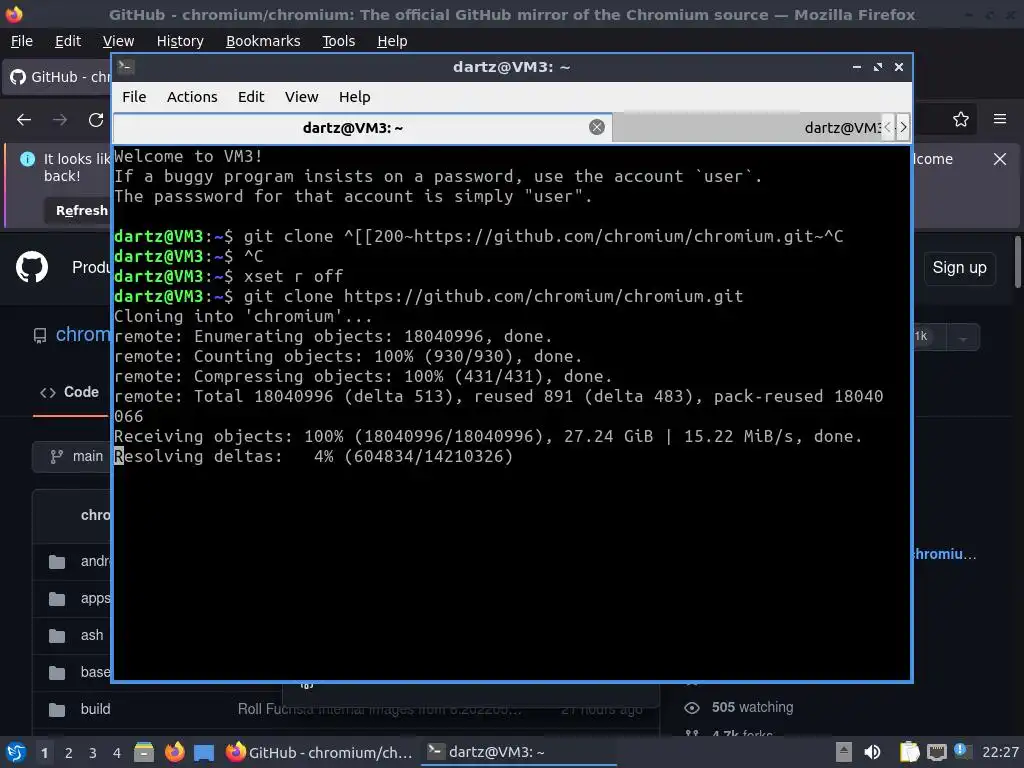Dismiss the Firefox notification bar
Image resolution: width=1024 pixels, height=768 pixels.
[x=1000, y=159]
